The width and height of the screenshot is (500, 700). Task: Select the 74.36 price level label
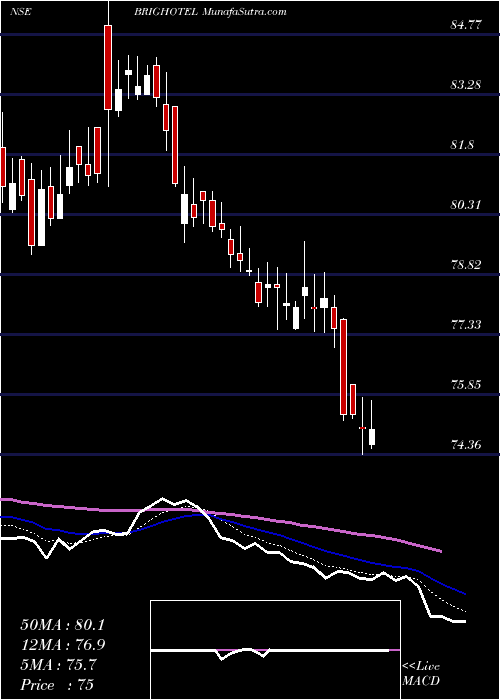point(466,445)
